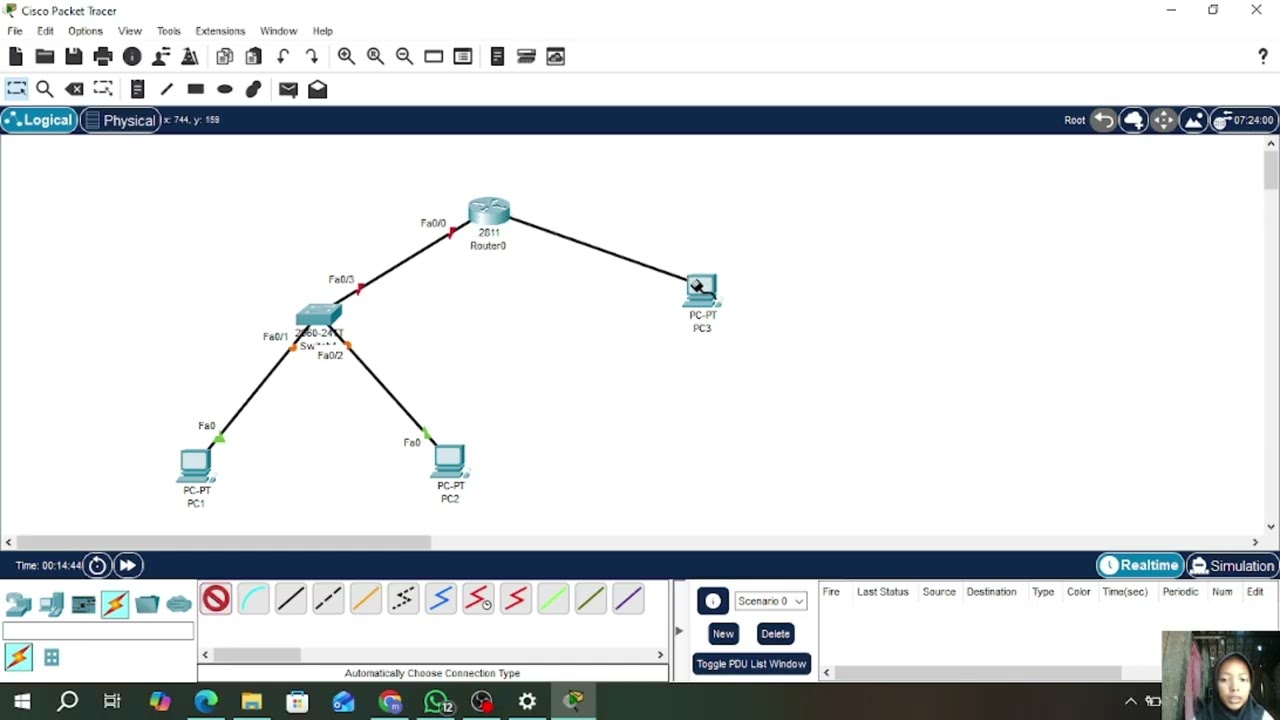
Task: Open Microsoft Edge from taskbar
Action: pyautogui.click(x=206, y=702)
